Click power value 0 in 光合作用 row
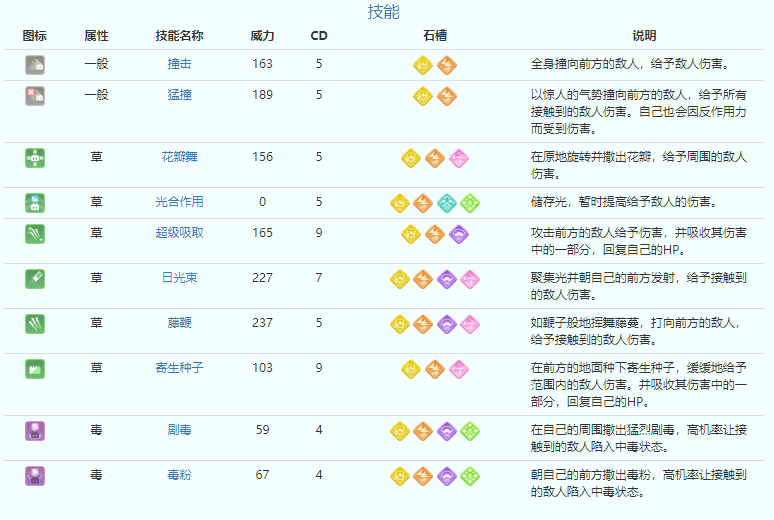Screen dimensions: 774x520 pyautogui.click(x=262, y=202)
